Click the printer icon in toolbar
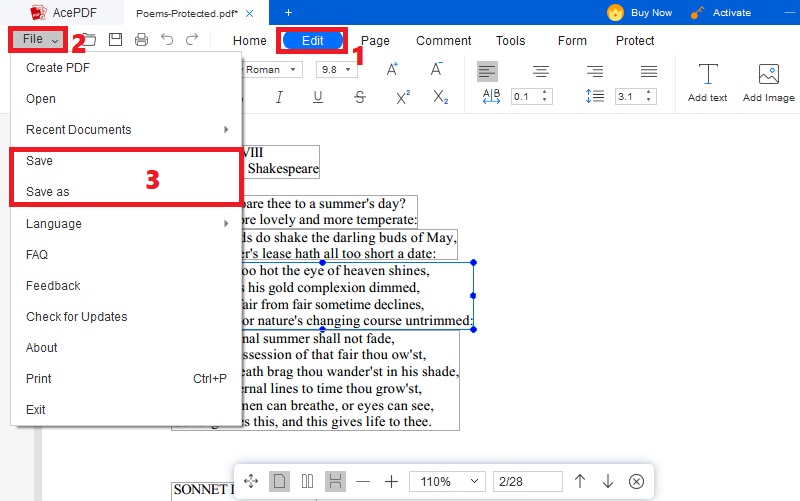Screen dimensions: 800x501 click(x=141, y=39)
